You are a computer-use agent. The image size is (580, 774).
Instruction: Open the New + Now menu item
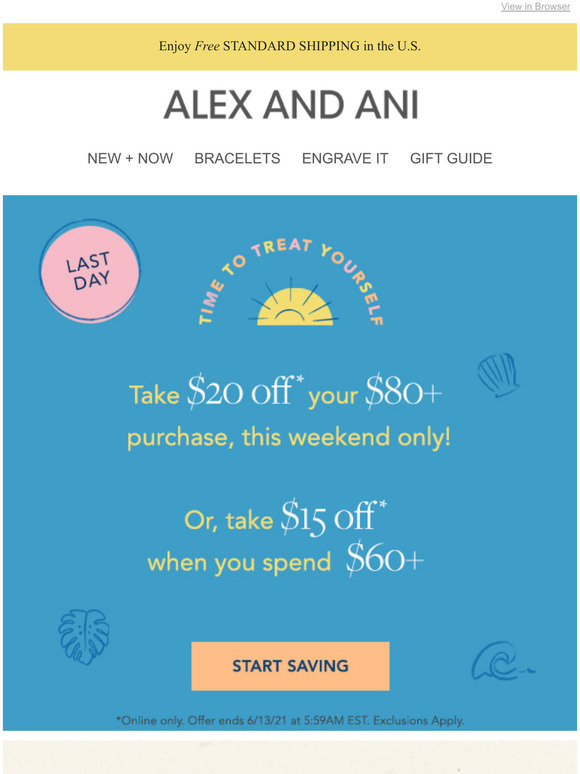[130, 158]
